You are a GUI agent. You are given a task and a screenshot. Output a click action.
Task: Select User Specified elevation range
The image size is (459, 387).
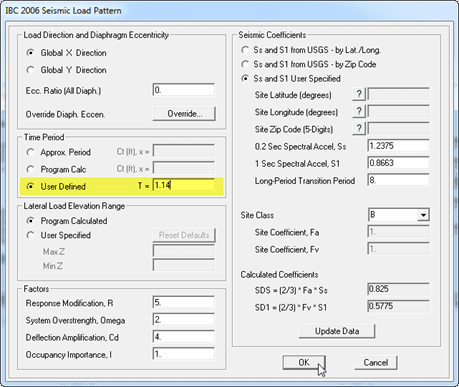coord(31,235)
